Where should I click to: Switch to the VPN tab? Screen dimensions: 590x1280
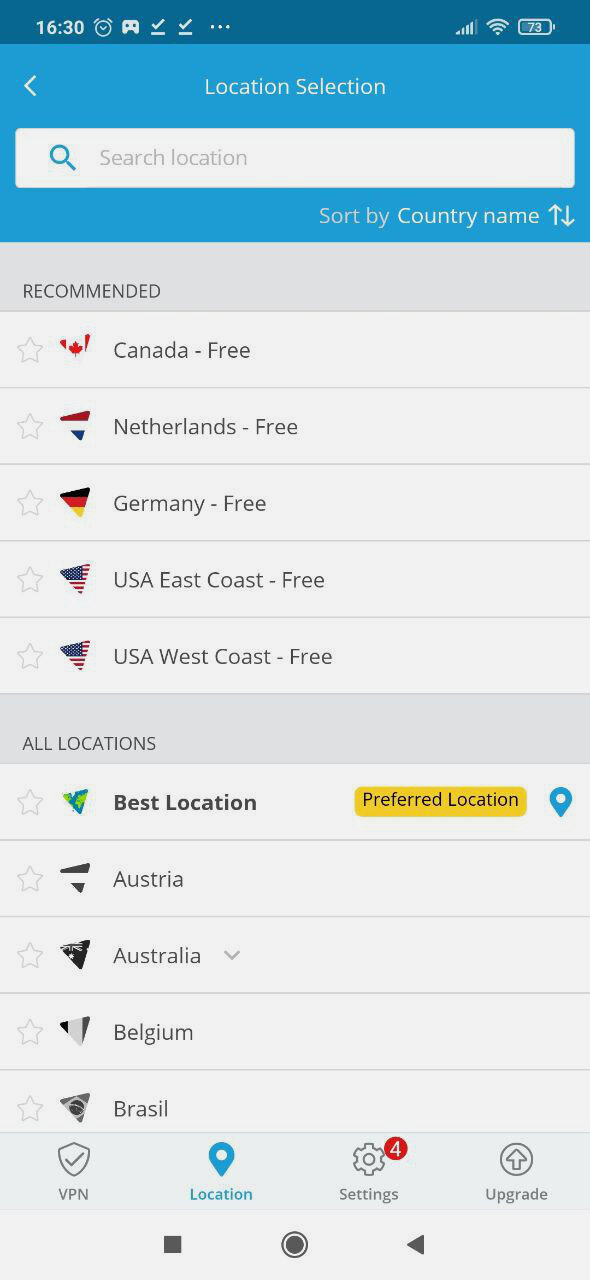tap(73, 1171)
